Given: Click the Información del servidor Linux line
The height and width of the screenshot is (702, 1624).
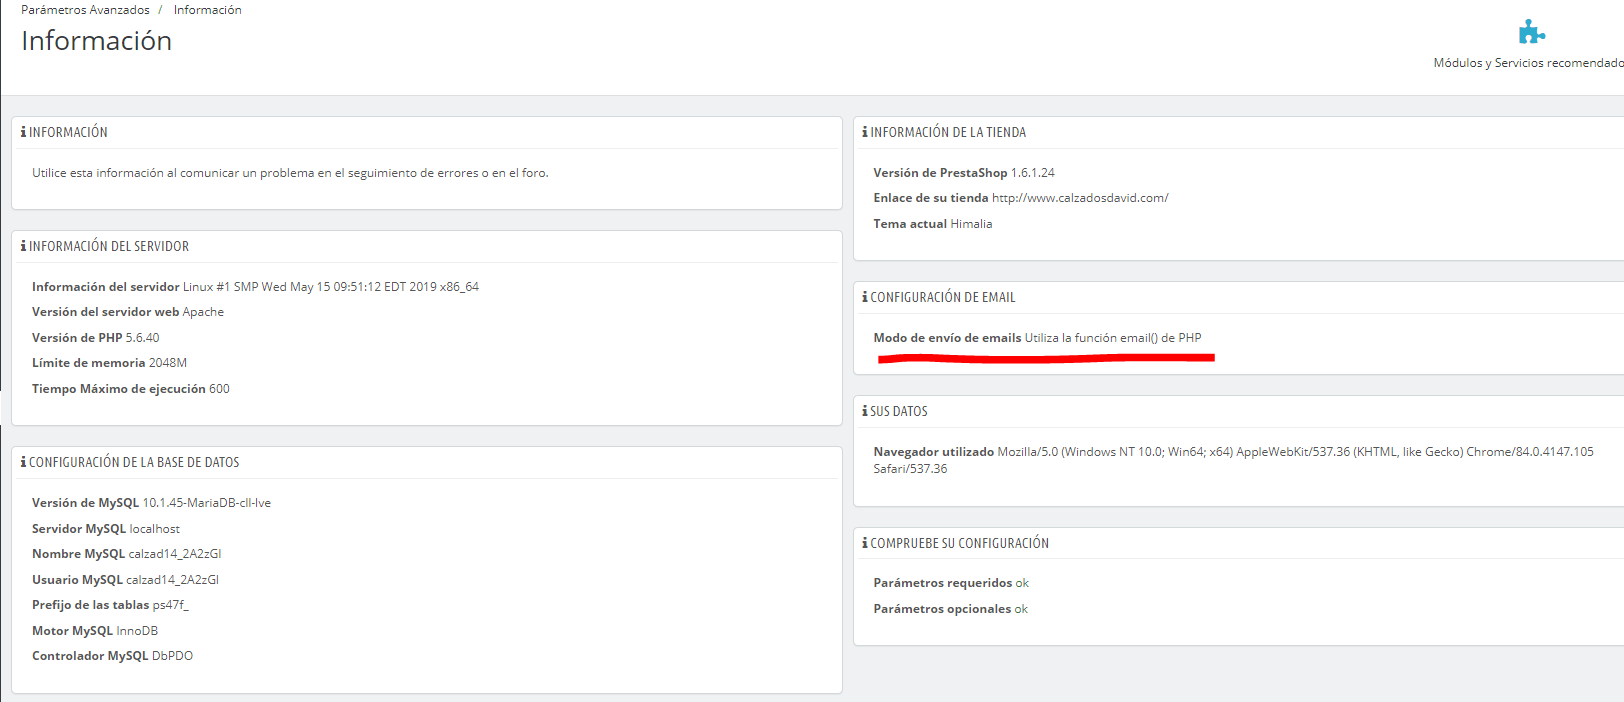Looking at the screenshot, I should point(255,287).
